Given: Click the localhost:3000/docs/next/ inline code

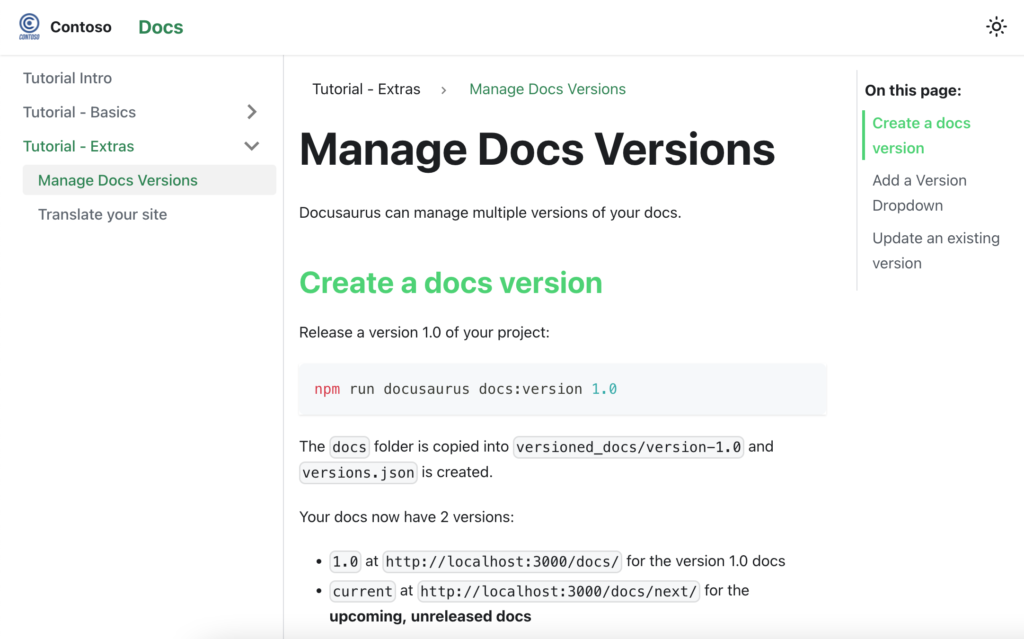Looking at the screenshot, I should coord(558,591).
